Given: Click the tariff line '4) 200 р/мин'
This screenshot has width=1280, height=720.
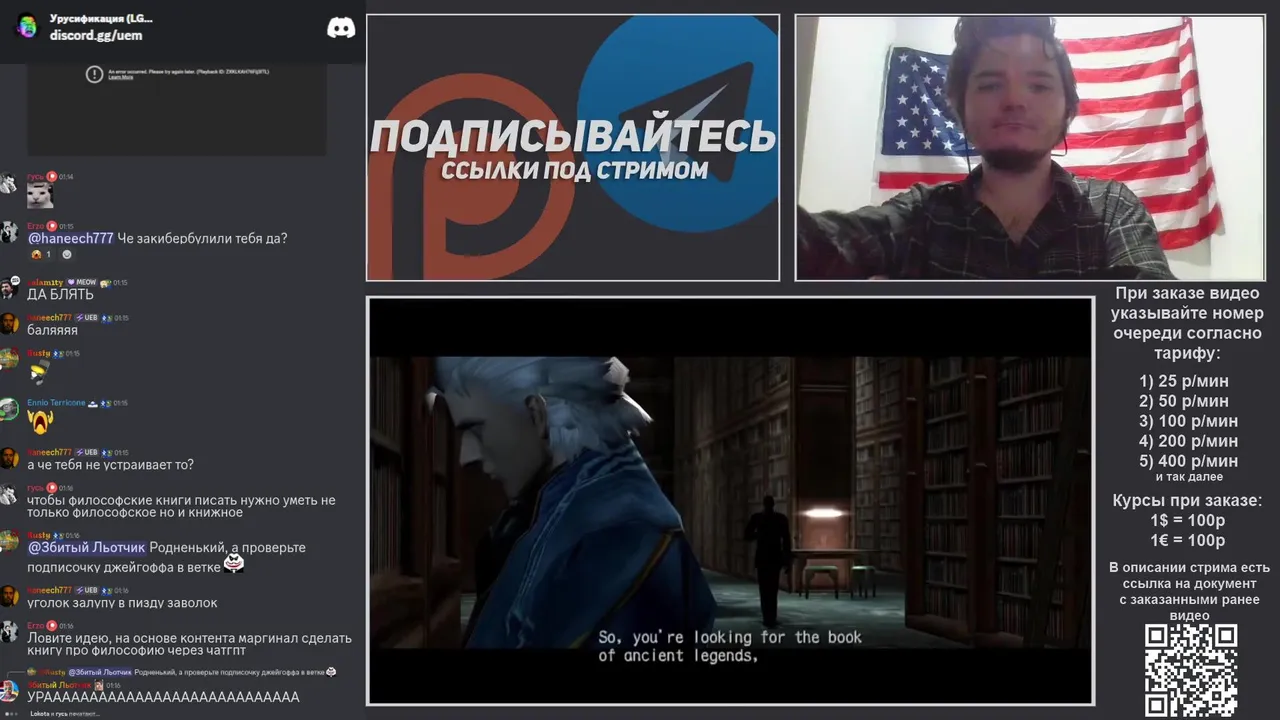Looking at the screenshot, I should pos(1188,441).
